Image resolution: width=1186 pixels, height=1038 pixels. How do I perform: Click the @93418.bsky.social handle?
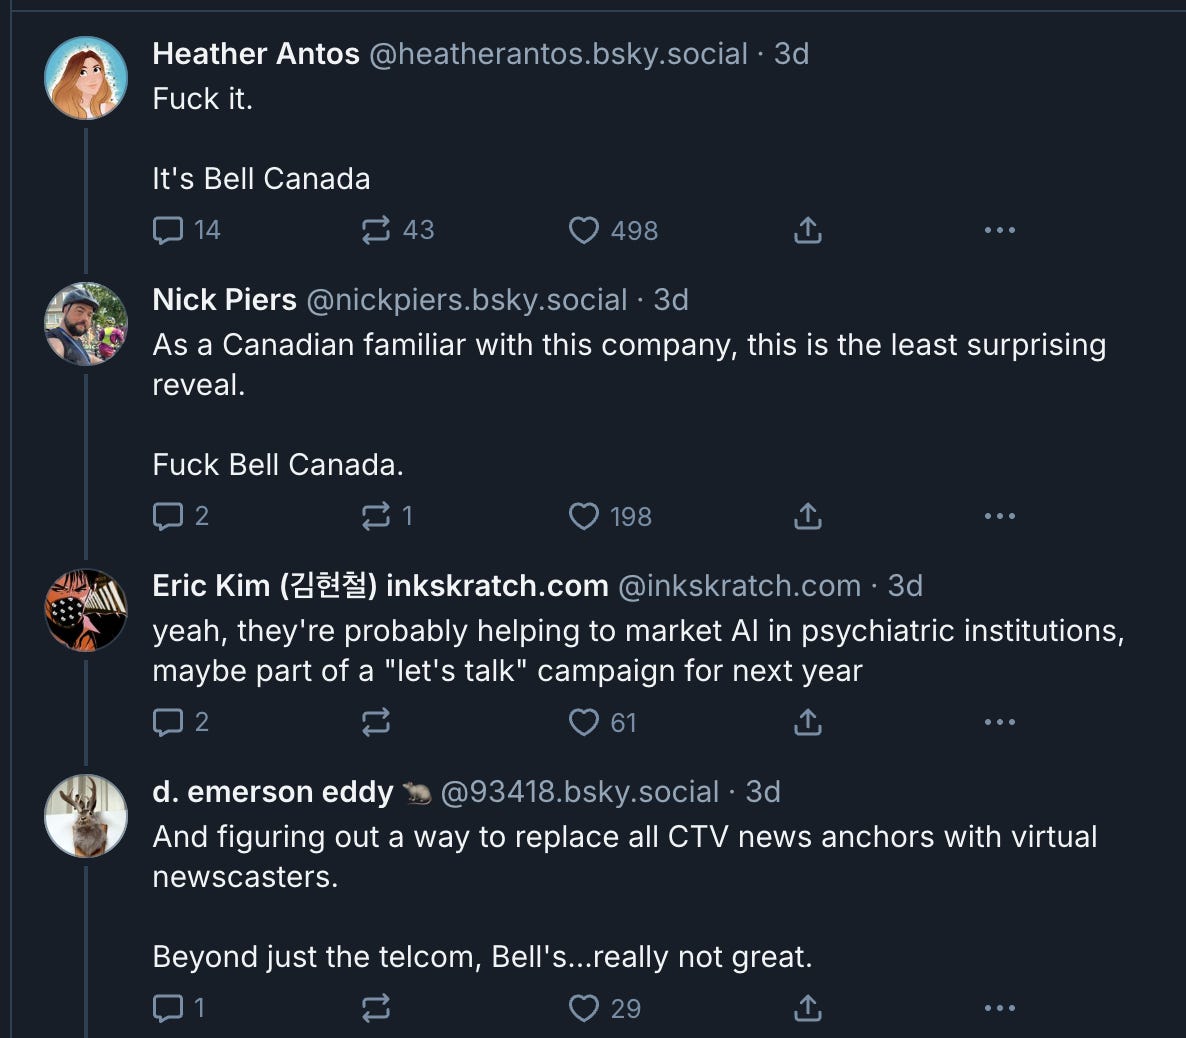pyautogui.click(x=579, y=792)
